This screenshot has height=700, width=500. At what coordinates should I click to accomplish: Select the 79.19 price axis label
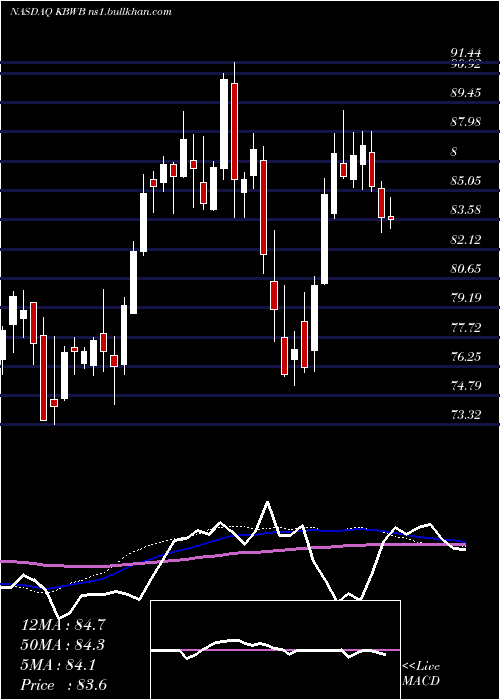click(x=466, y=298)
